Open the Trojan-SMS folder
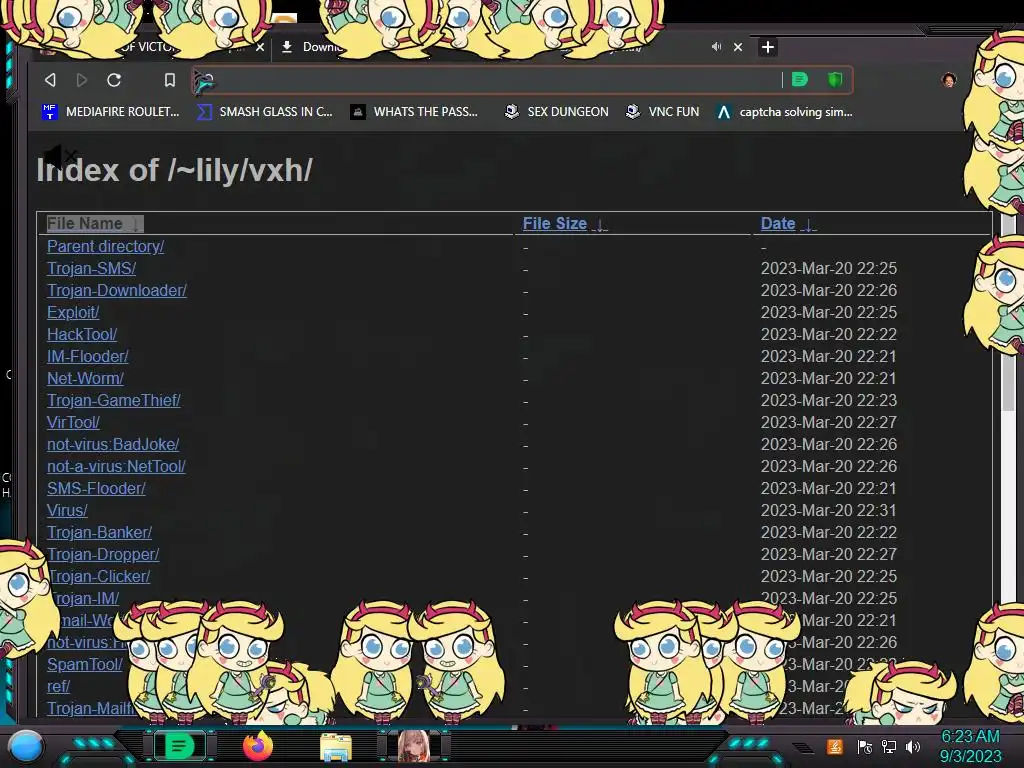Image resolution: width=1024 pixels, height=768 pixels. click(x=91, y=268)
